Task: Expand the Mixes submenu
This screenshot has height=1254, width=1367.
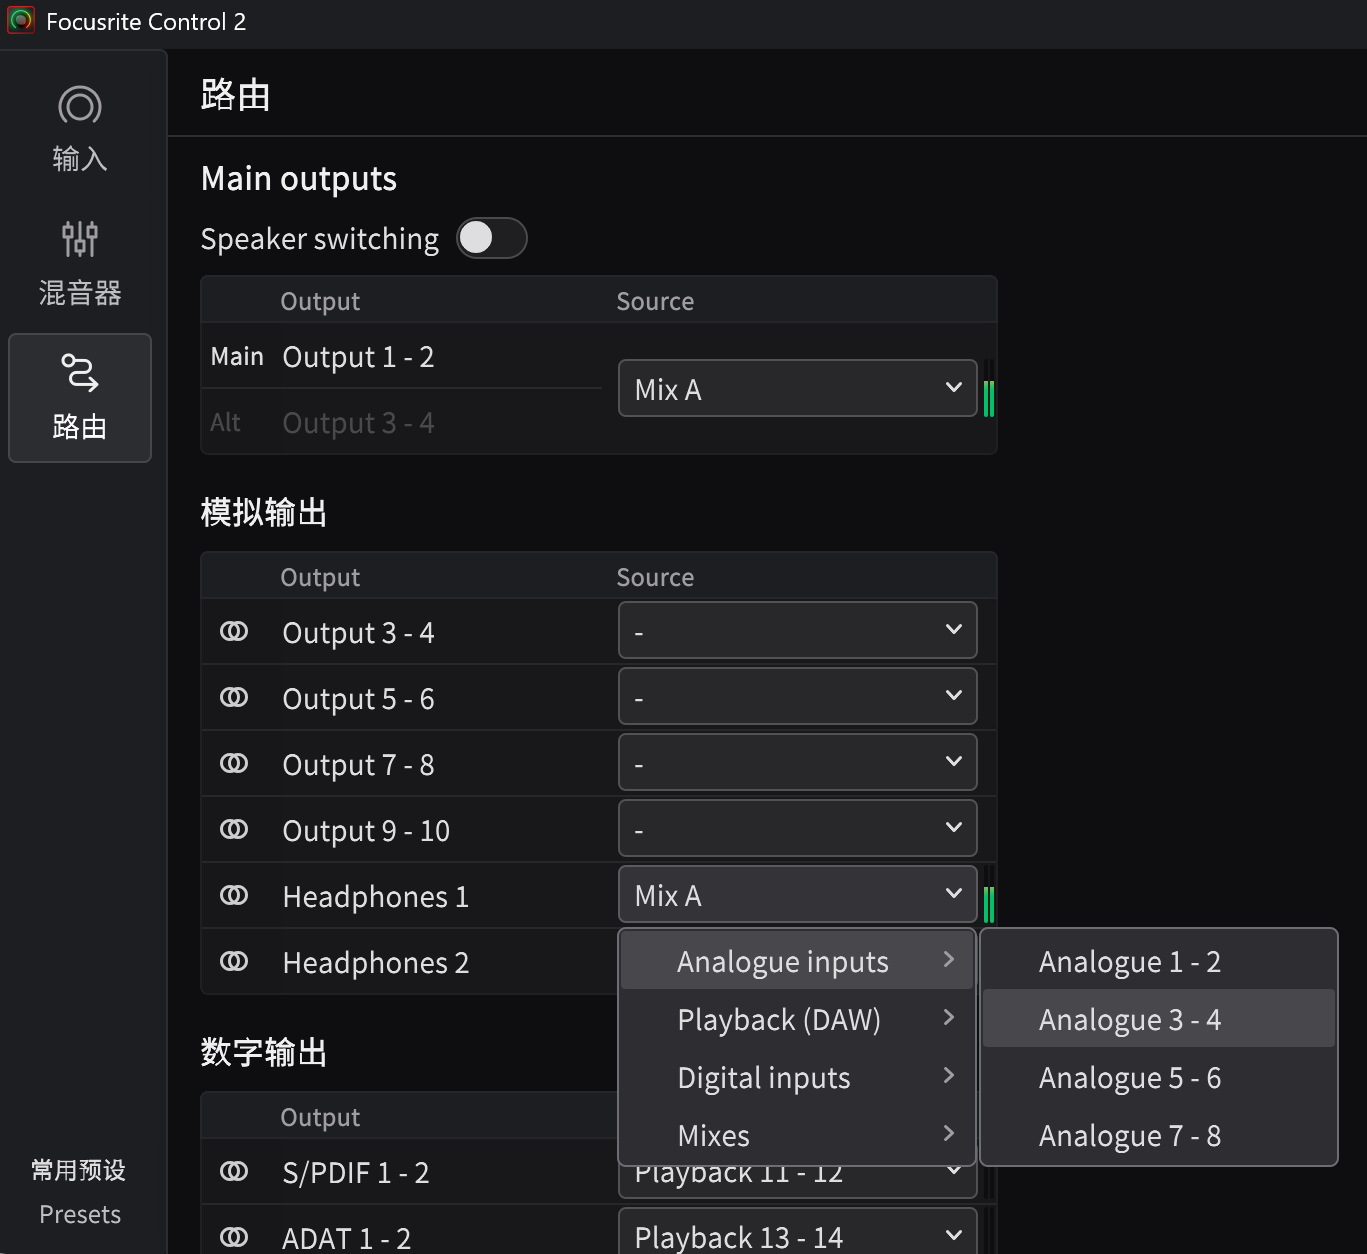Action: point(797,1135)
